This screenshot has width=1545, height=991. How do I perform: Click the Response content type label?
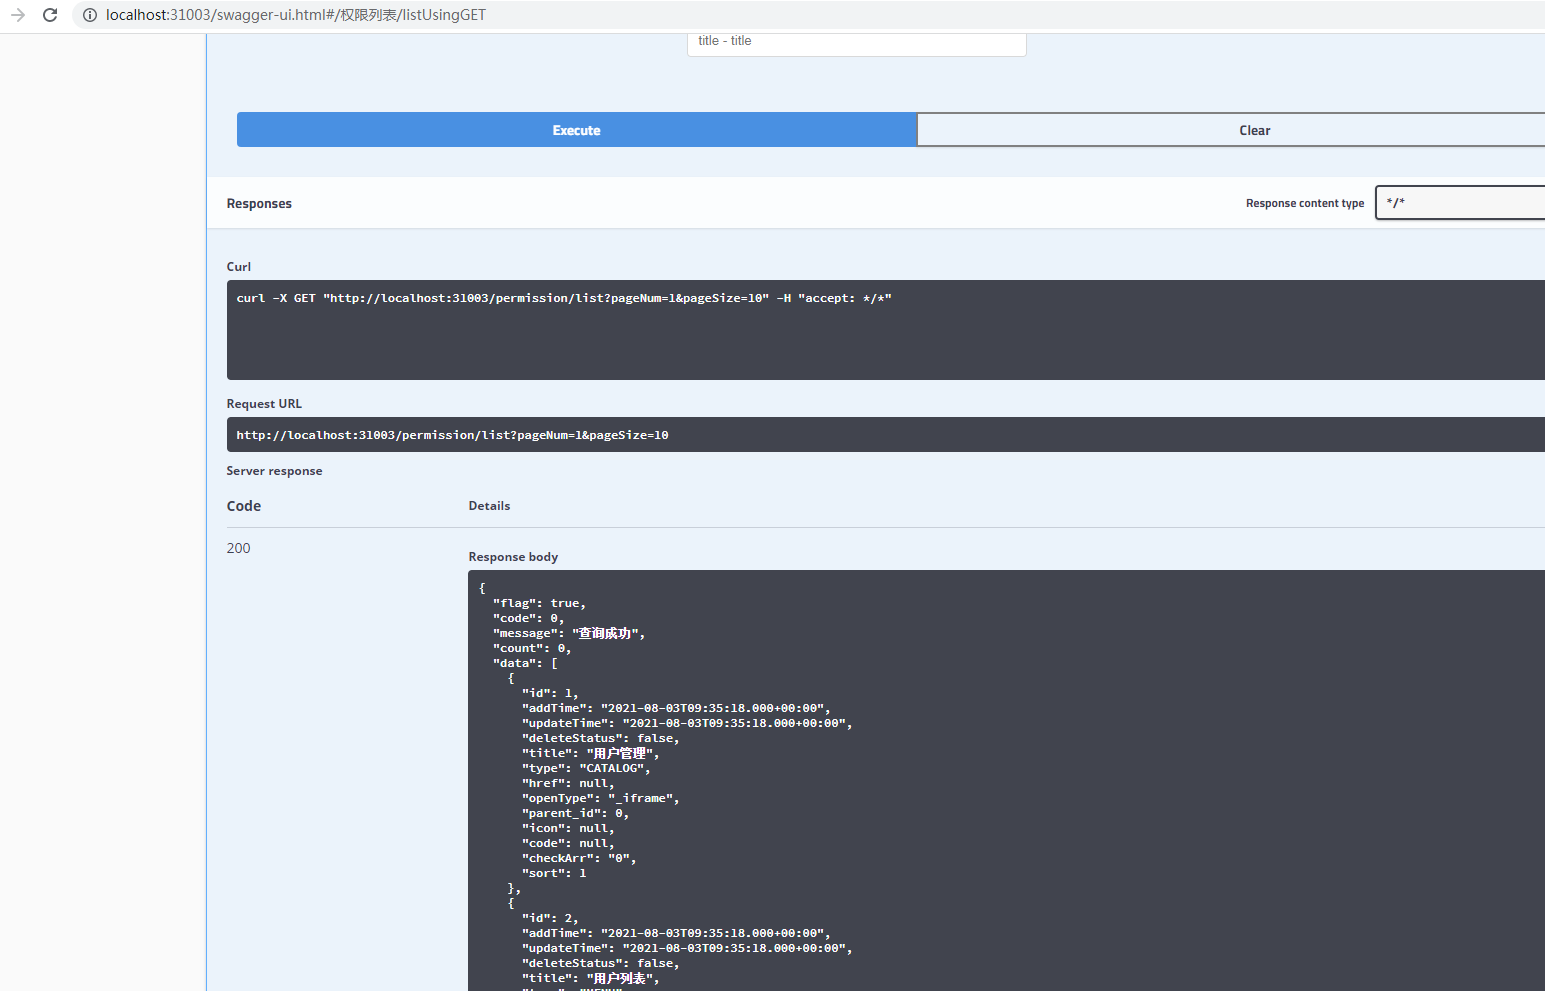1304,204
